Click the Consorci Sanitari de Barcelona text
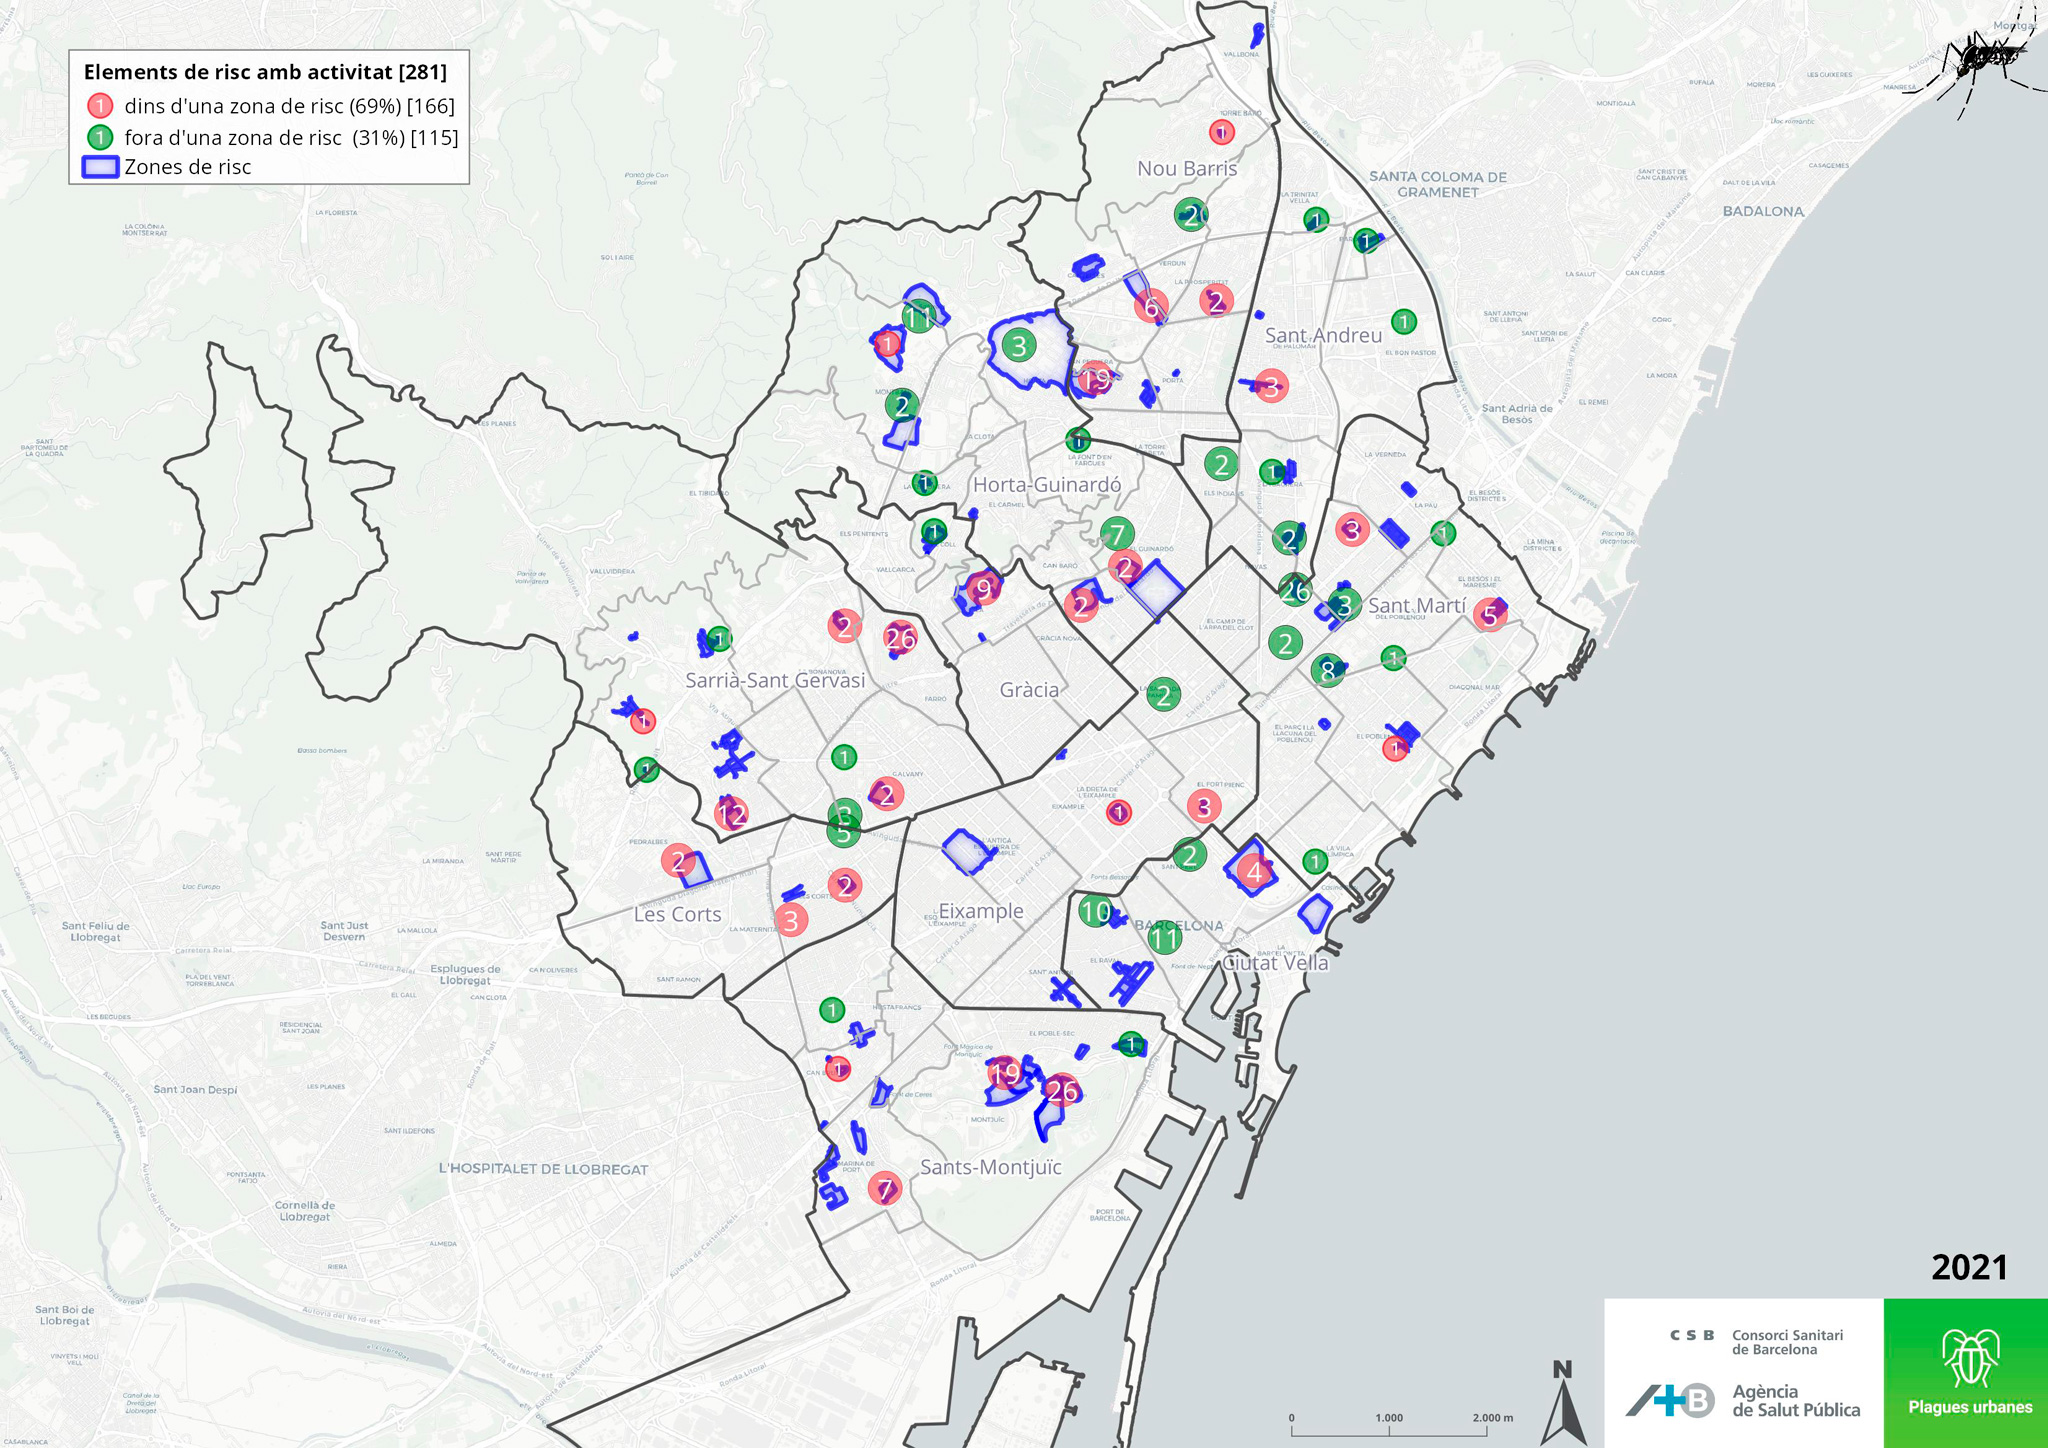Viewport: 2048px width, 1448px height. coord(1786,1342)
